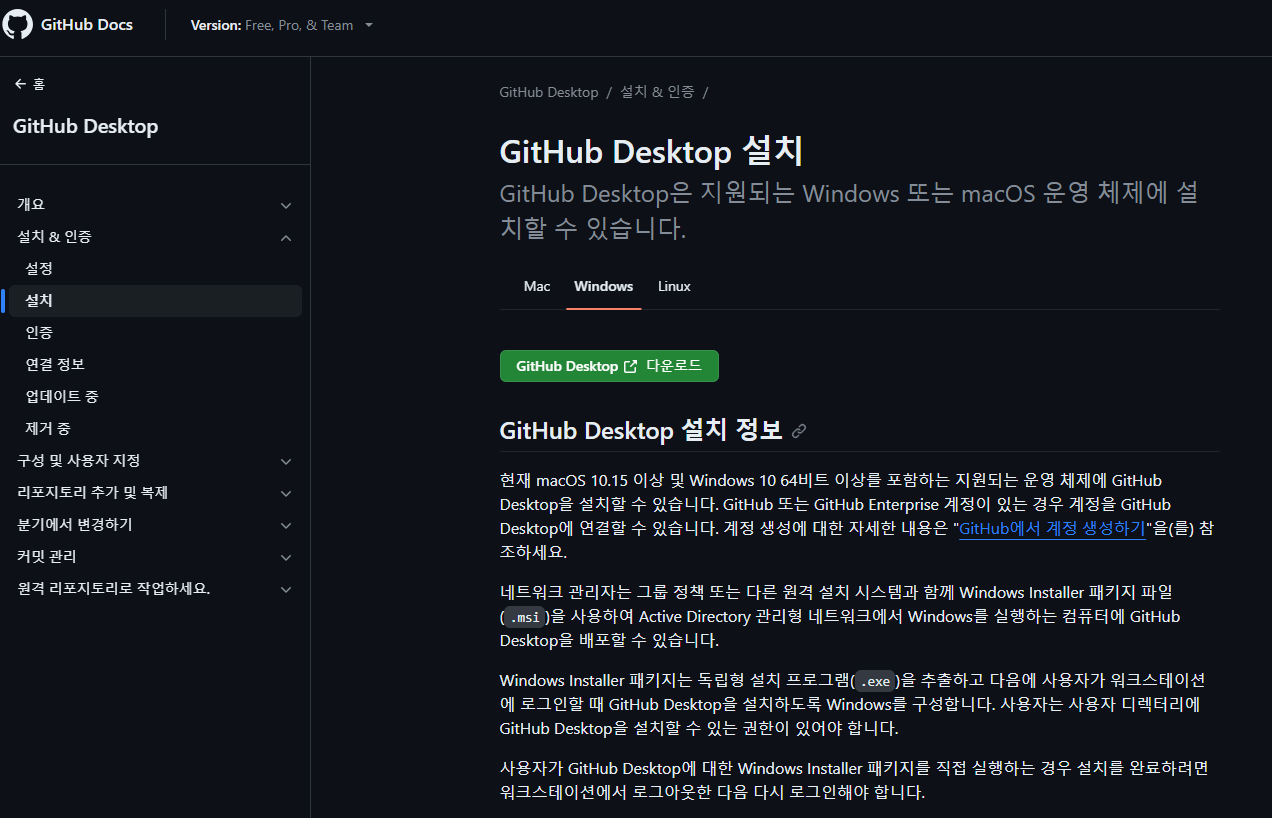This screenshot has width=1272, height=818.
Task: Expand the 구성 및 사용자 지정 section
Action: click(286, 461)
